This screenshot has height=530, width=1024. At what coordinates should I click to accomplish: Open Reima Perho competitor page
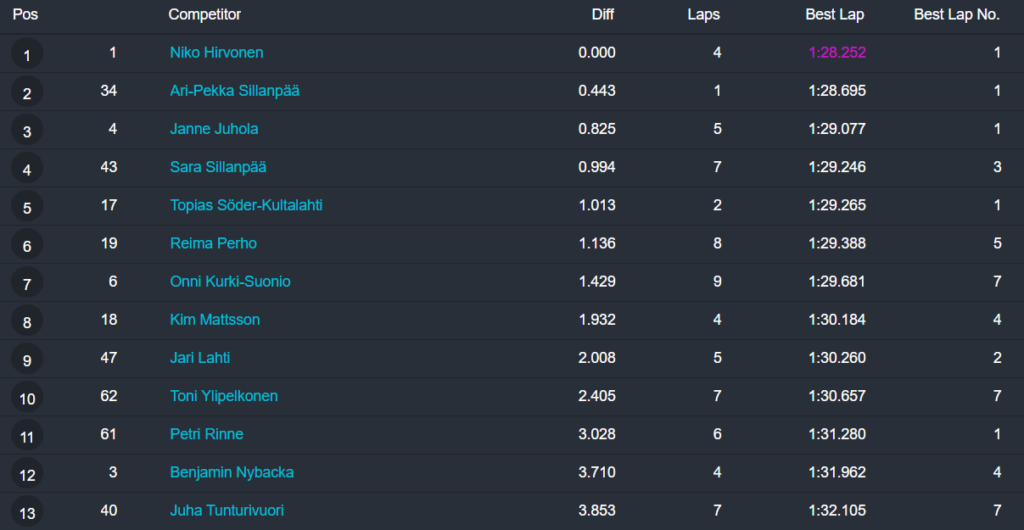pyautogui.click(x=213, y=243)
